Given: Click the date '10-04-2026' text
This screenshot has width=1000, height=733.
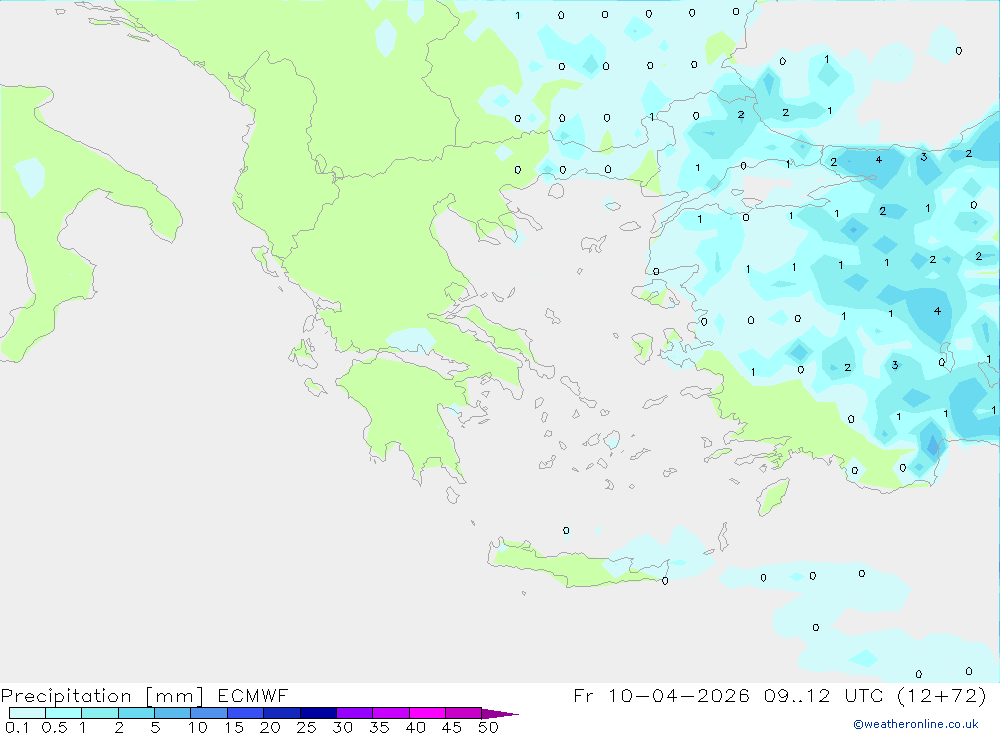Looking at the screenshot, I should tap(679, 695).
